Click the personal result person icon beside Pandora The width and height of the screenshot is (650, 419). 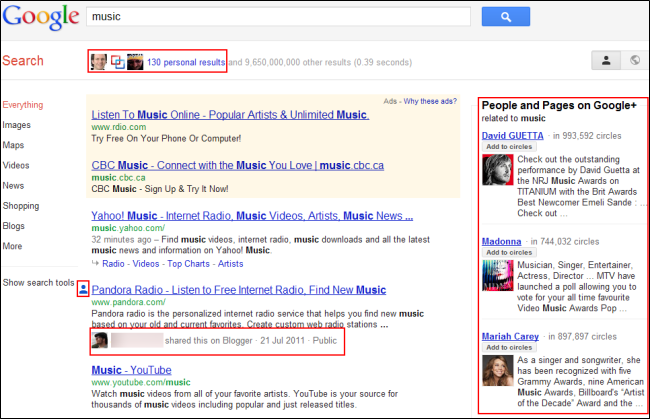(x=83, y=289)
